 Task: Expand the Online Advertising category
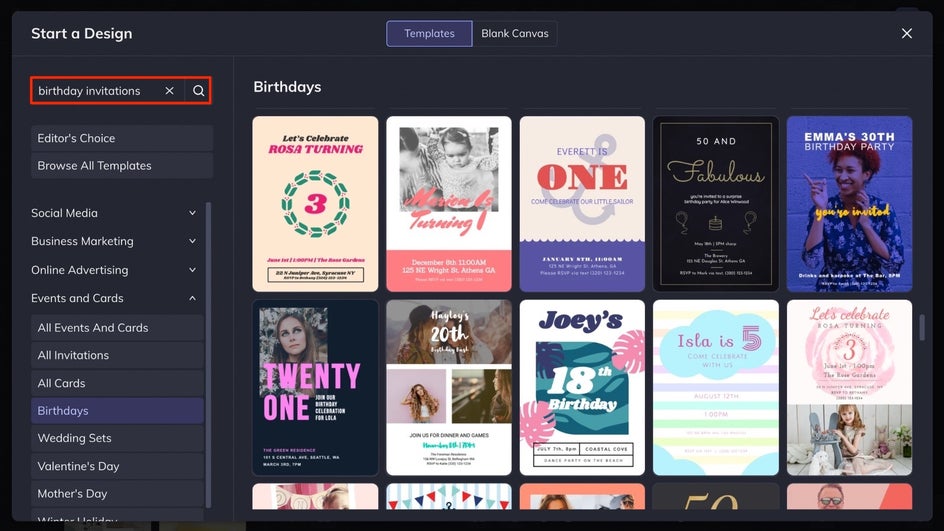[x=114, y=270]
